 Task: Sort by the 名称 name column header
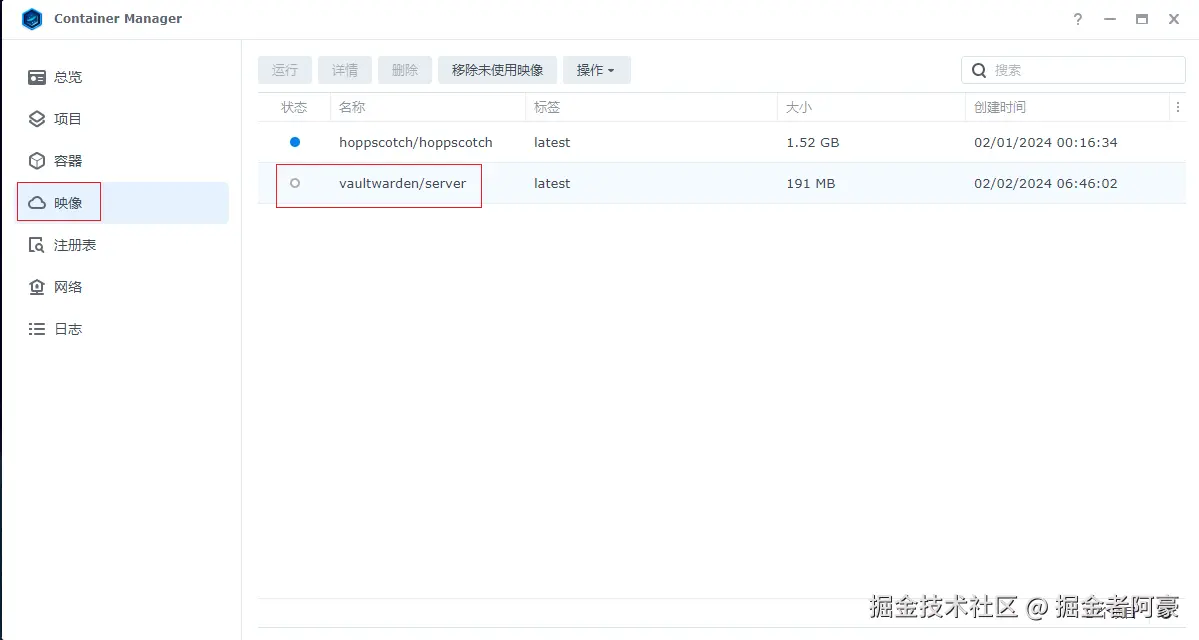click(x=427, y=108)
